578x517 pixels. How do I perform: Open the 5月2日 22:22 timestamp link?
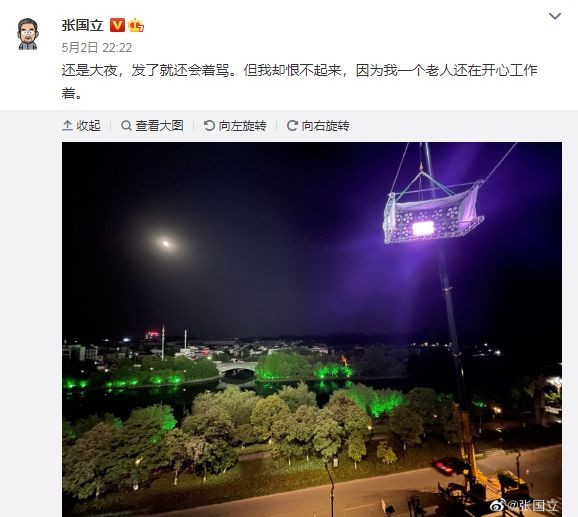pos(97,48)
